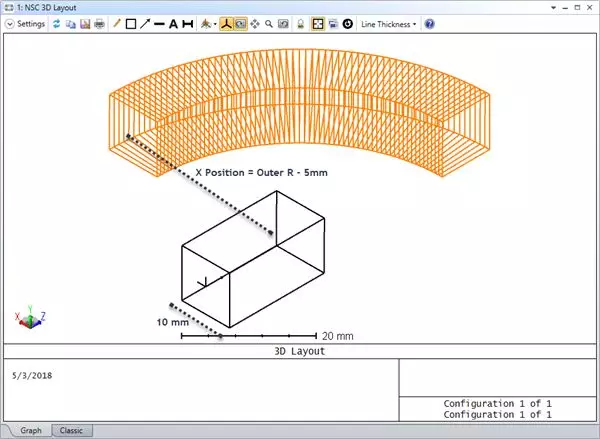The width and height of the screenshot is (600, 439).
Task: Click the zoom magnifier icon
Action: pos(269,23)
